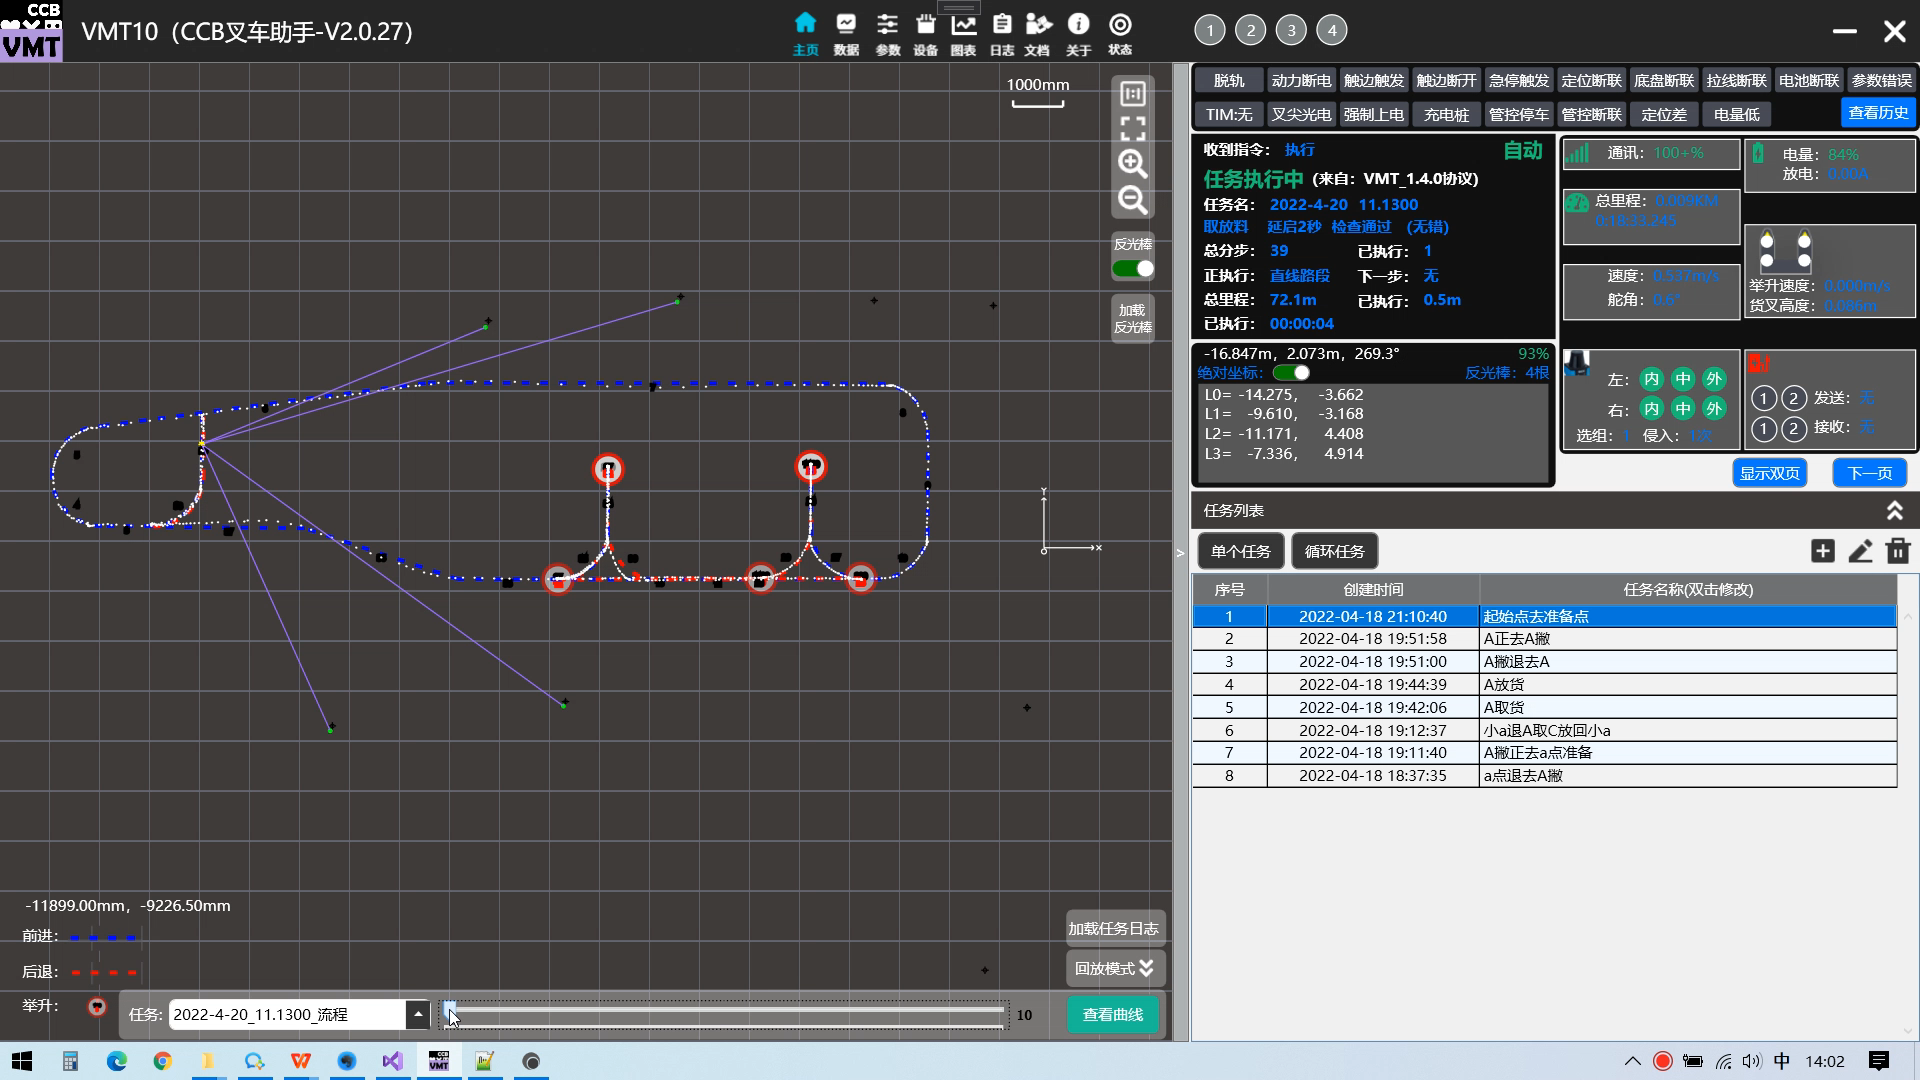Click 查看历史 button
The height and width of the screenshot is (1080, 1920).
pos(1878,112)
